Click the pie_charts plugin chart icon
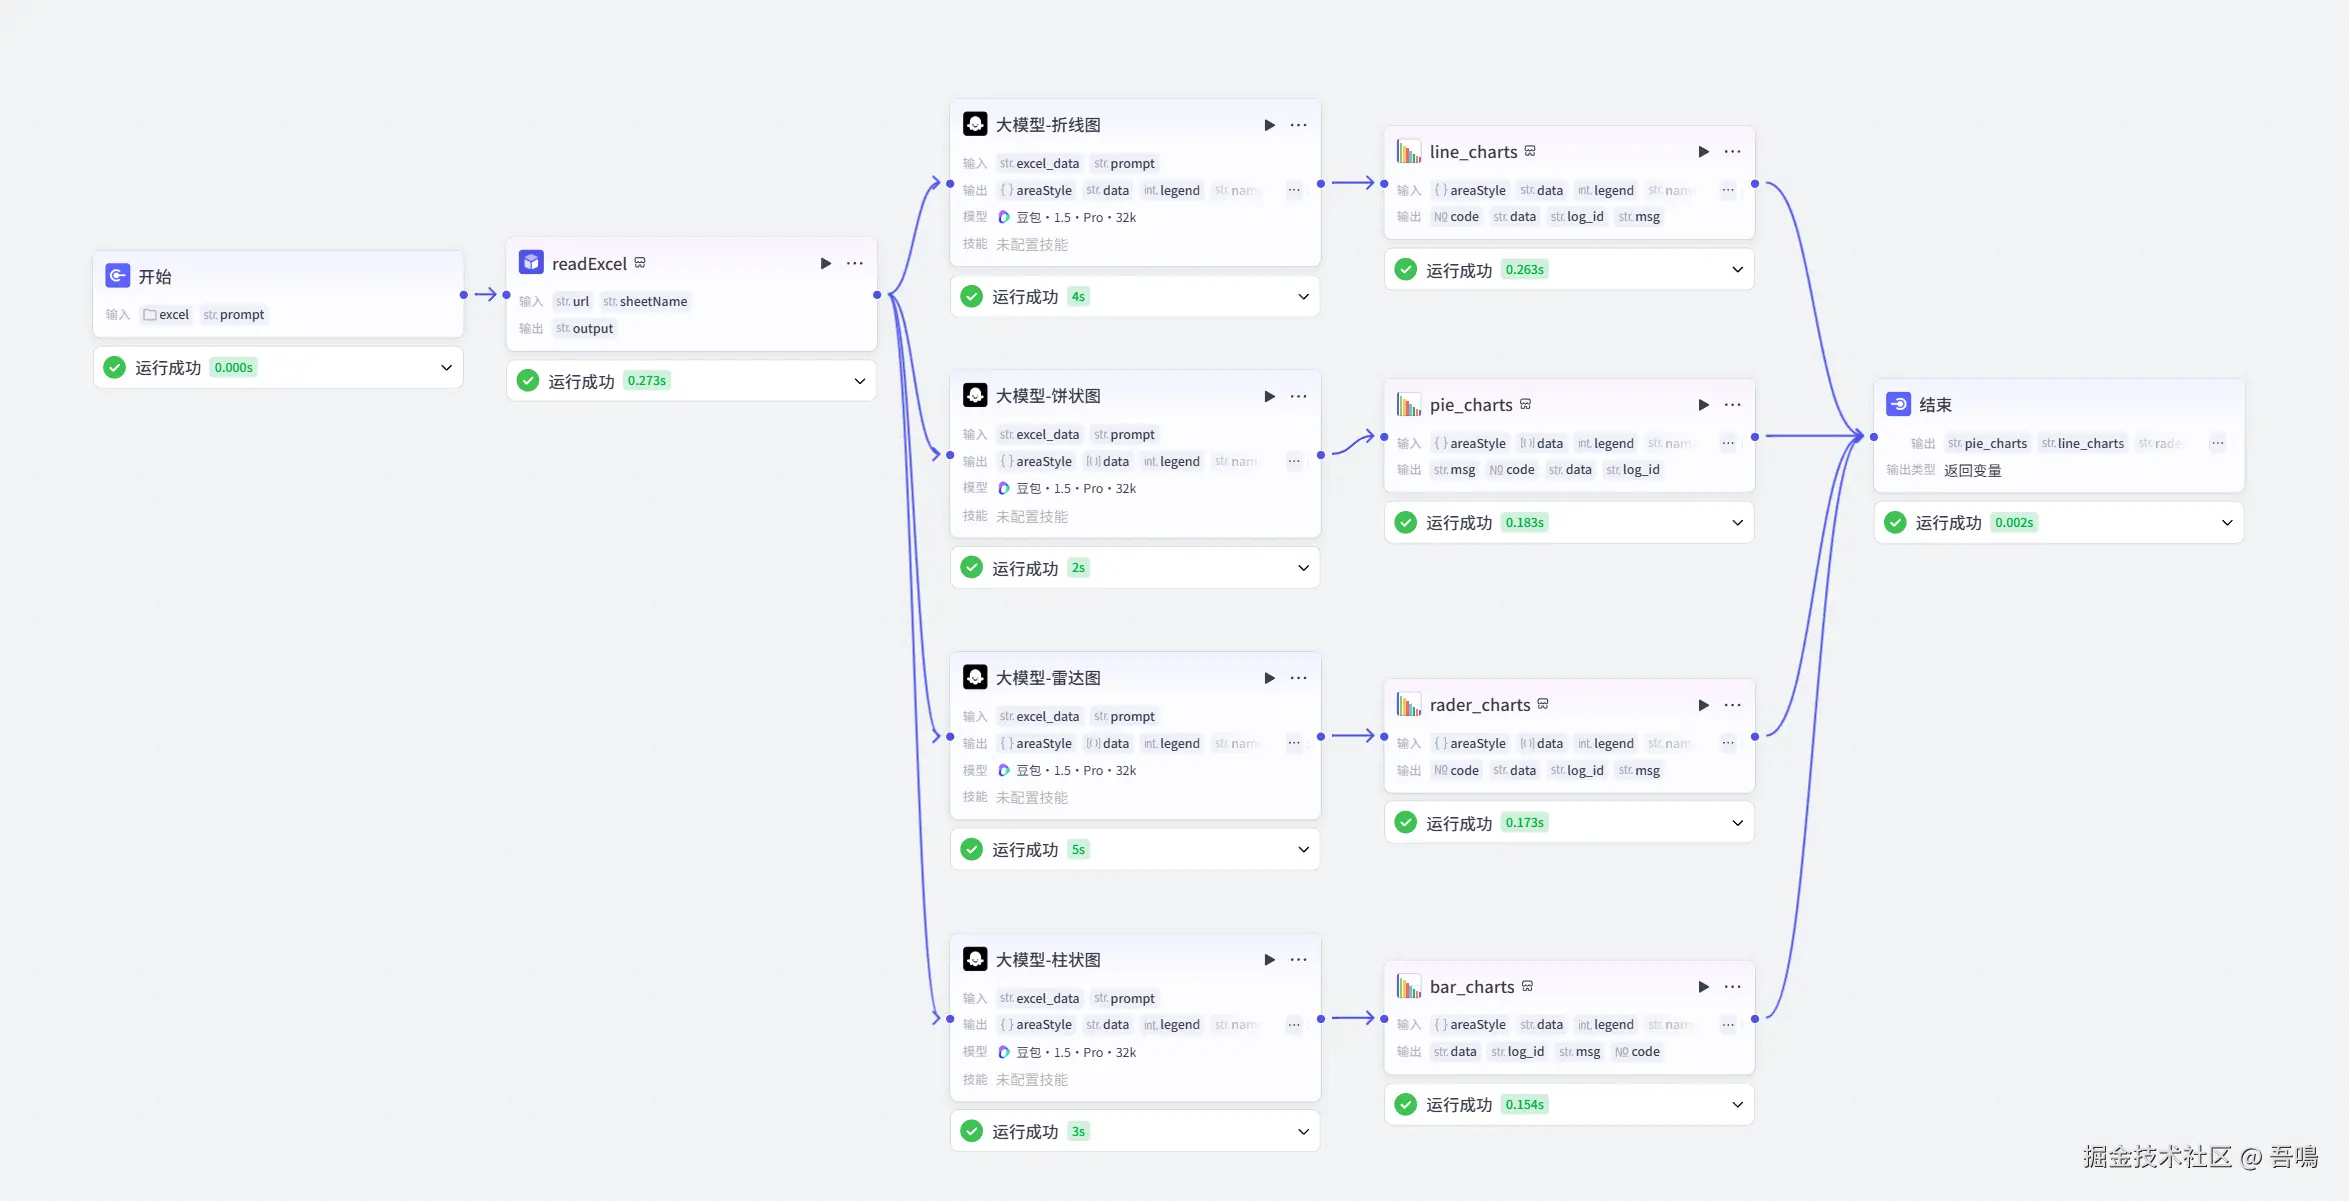The image size is (2349, 1201). click(1409, 405)
